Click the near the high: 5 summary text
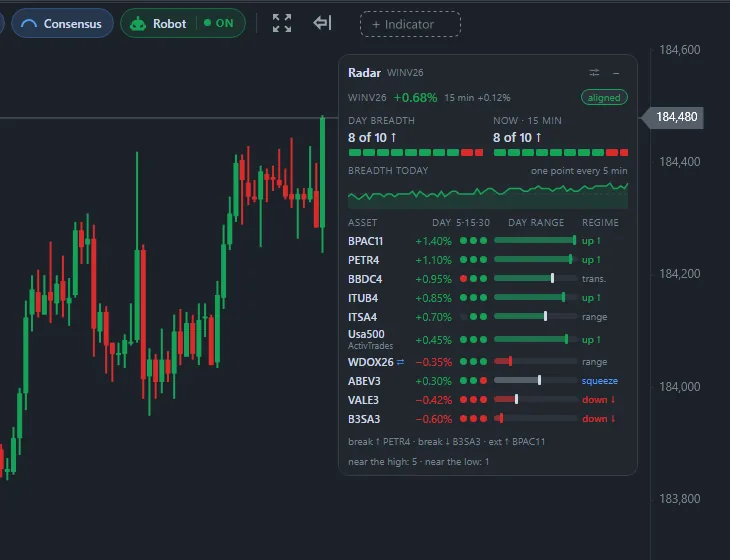 point(382,462)
